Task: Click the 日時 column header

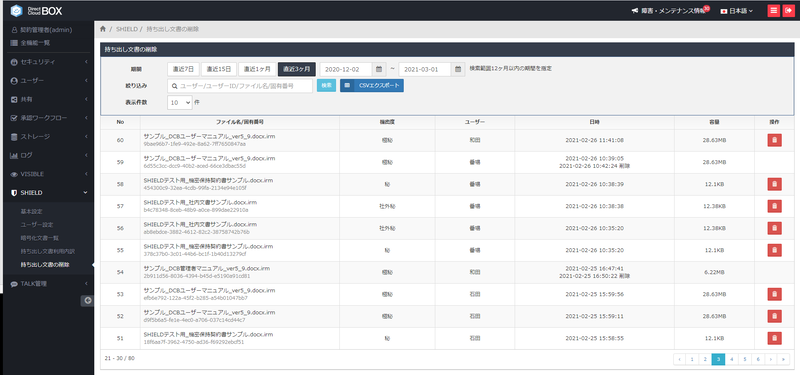Action: tap(594, 122)
